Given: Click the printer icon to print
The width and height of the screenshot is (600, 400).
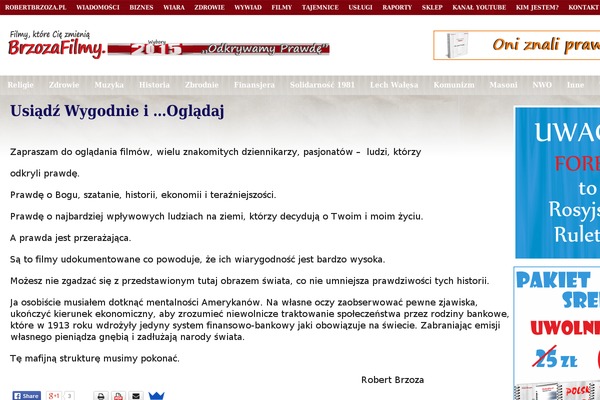Looking at the screenshot, I should coord(101,396).
